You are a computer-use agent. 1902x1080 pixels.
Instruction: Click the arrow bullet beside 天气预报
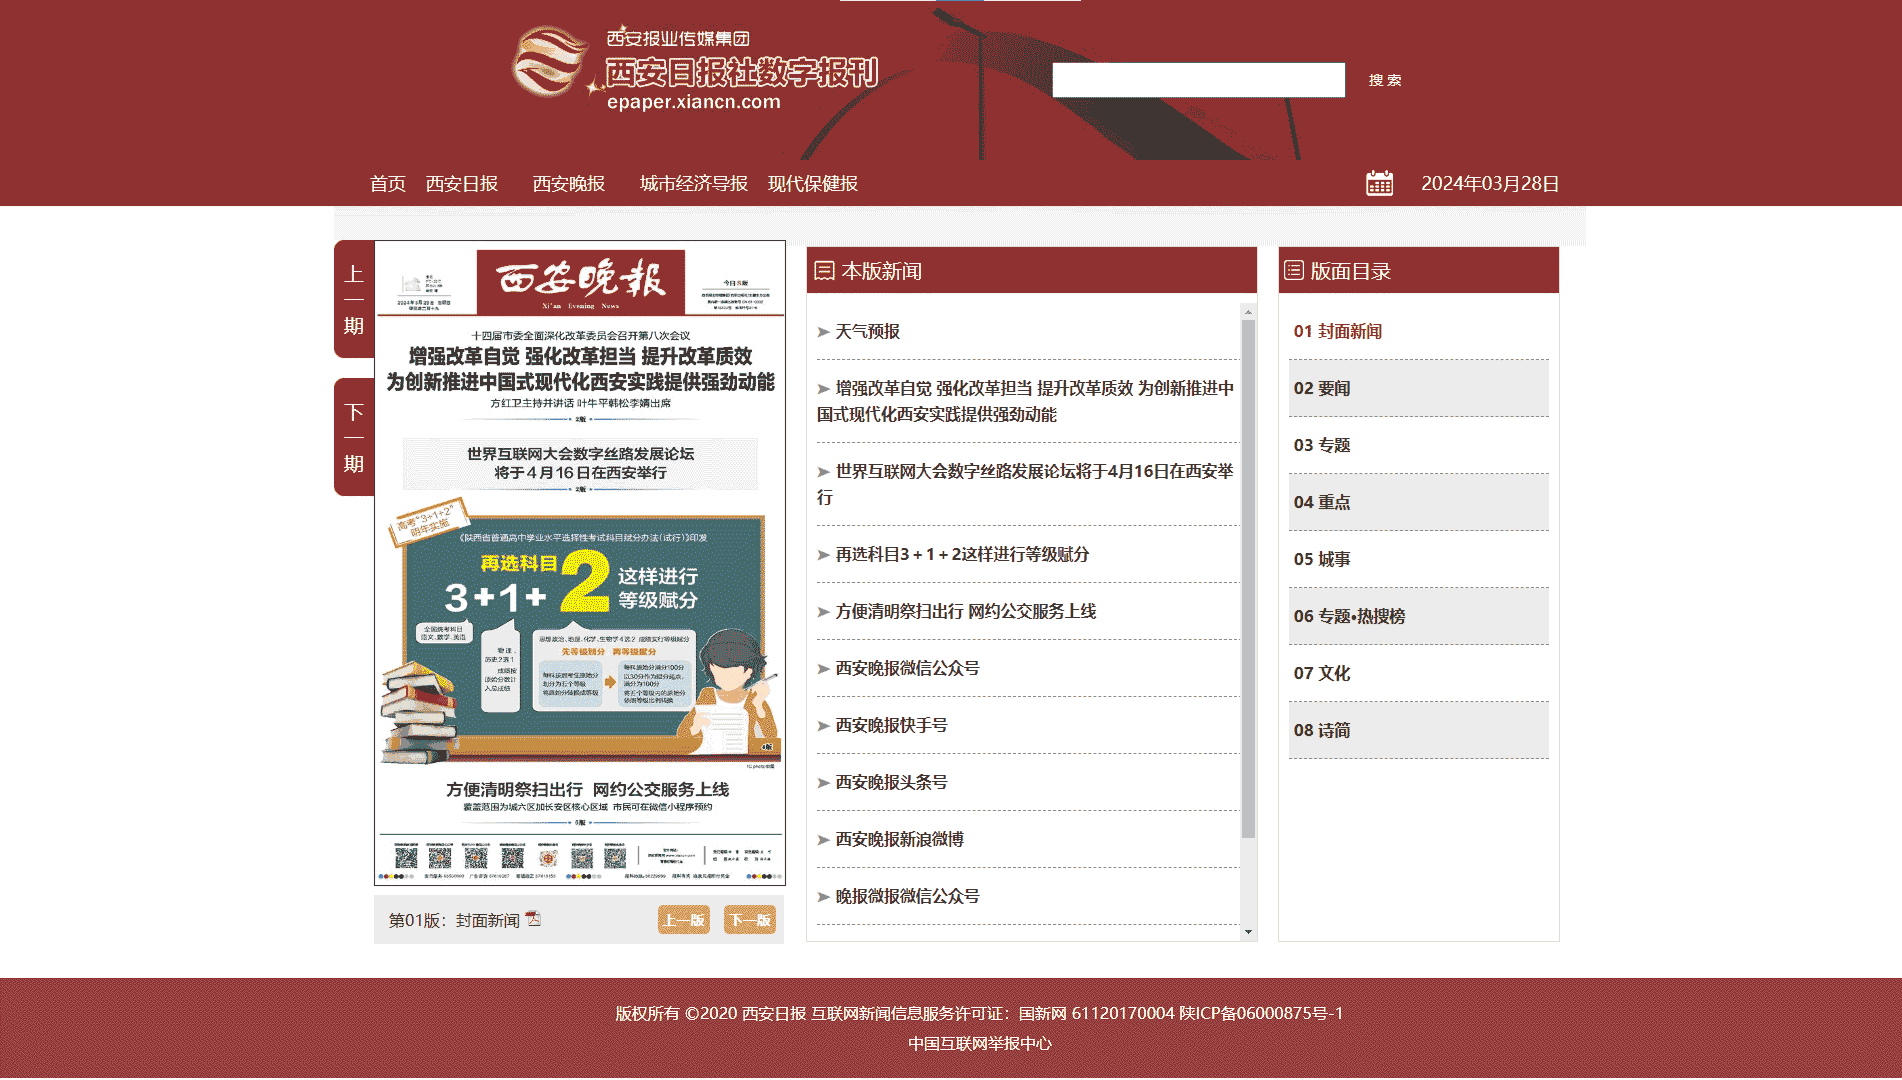tap(823, 332)
